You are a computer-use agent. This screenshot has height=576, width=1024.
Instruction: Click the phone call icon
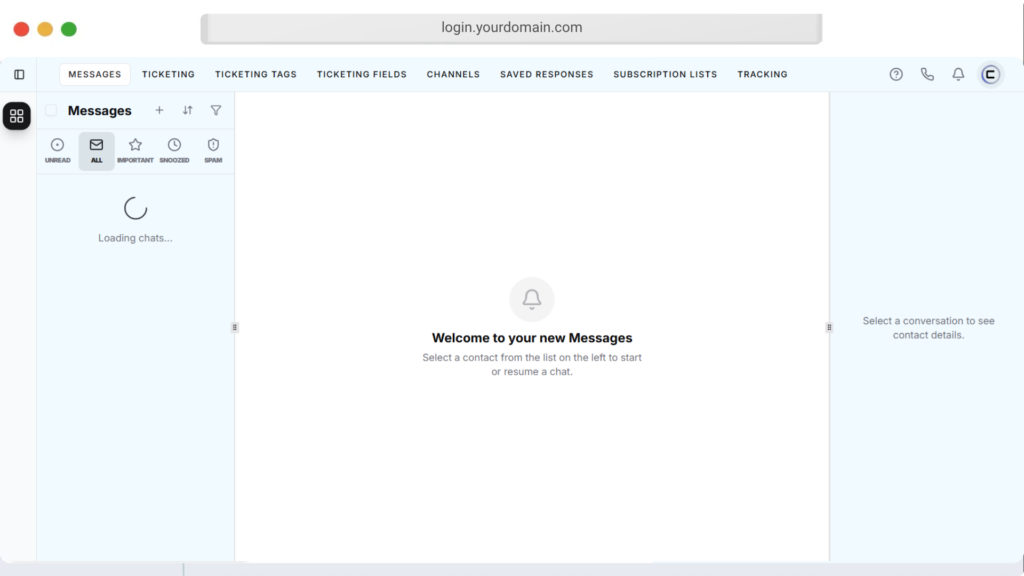tap(927, 74)
